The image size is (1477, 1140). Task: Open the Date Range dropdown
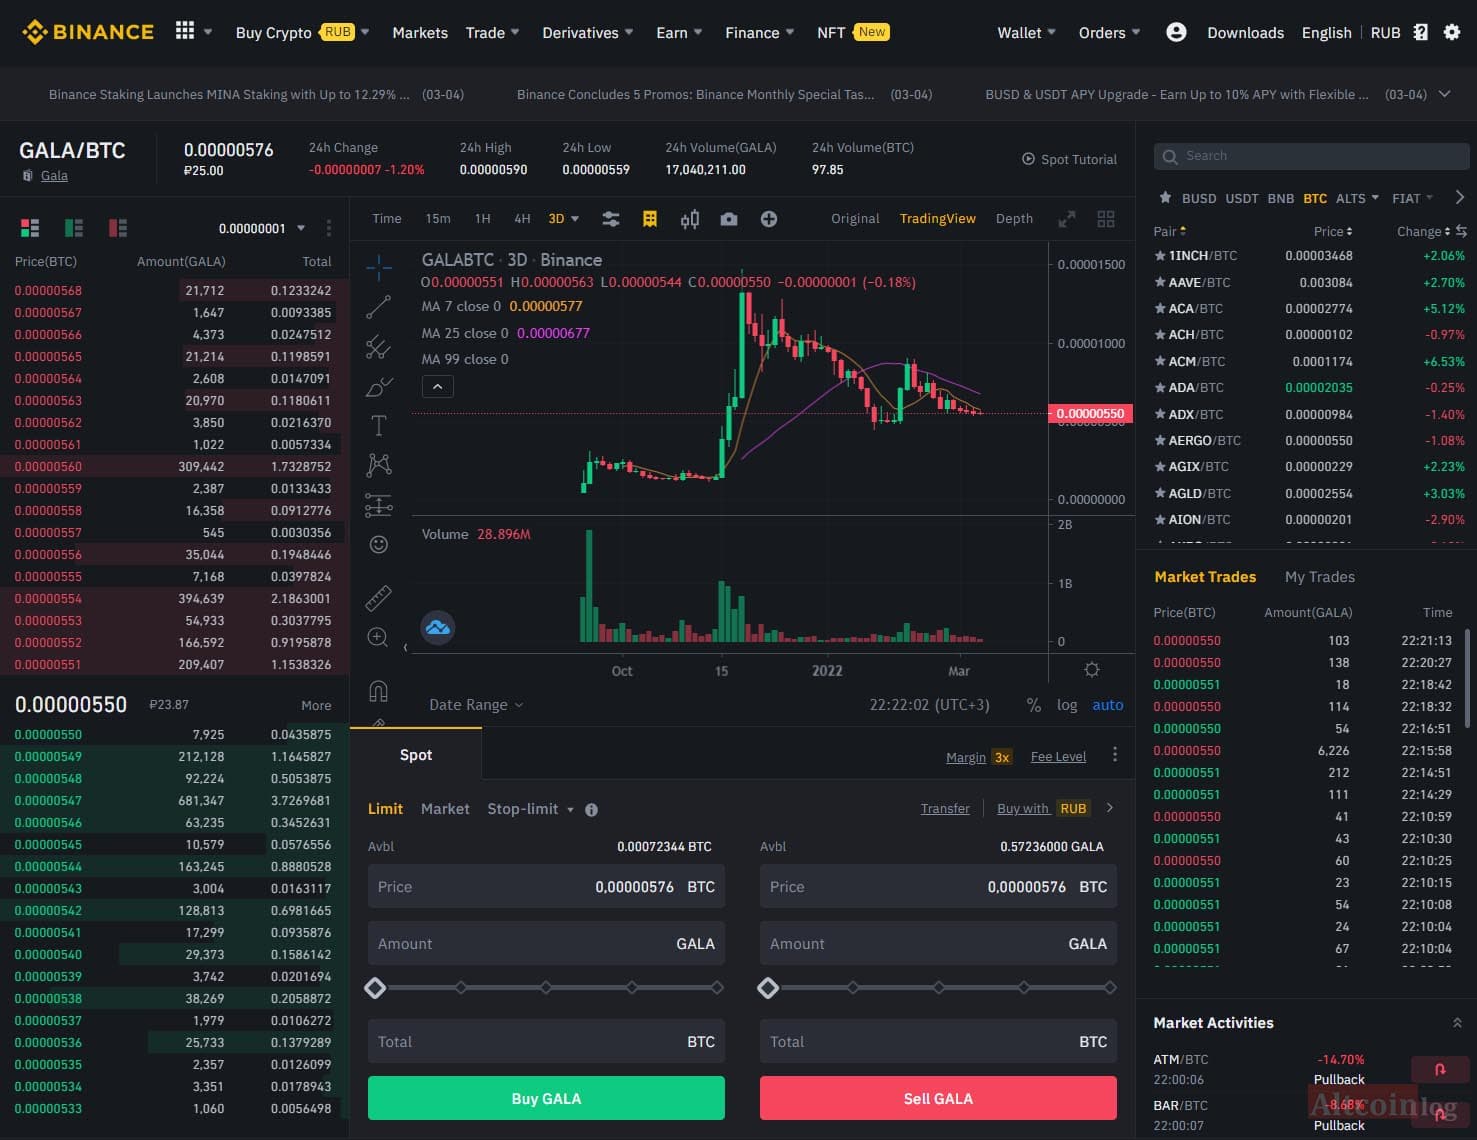point(476,705)
